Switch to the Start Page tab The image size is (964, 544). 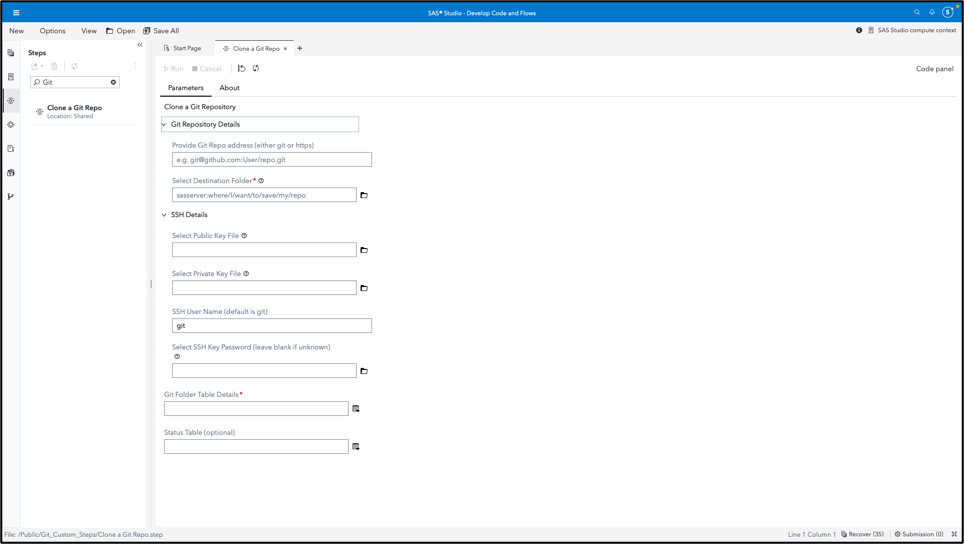[x=183, y=49]
